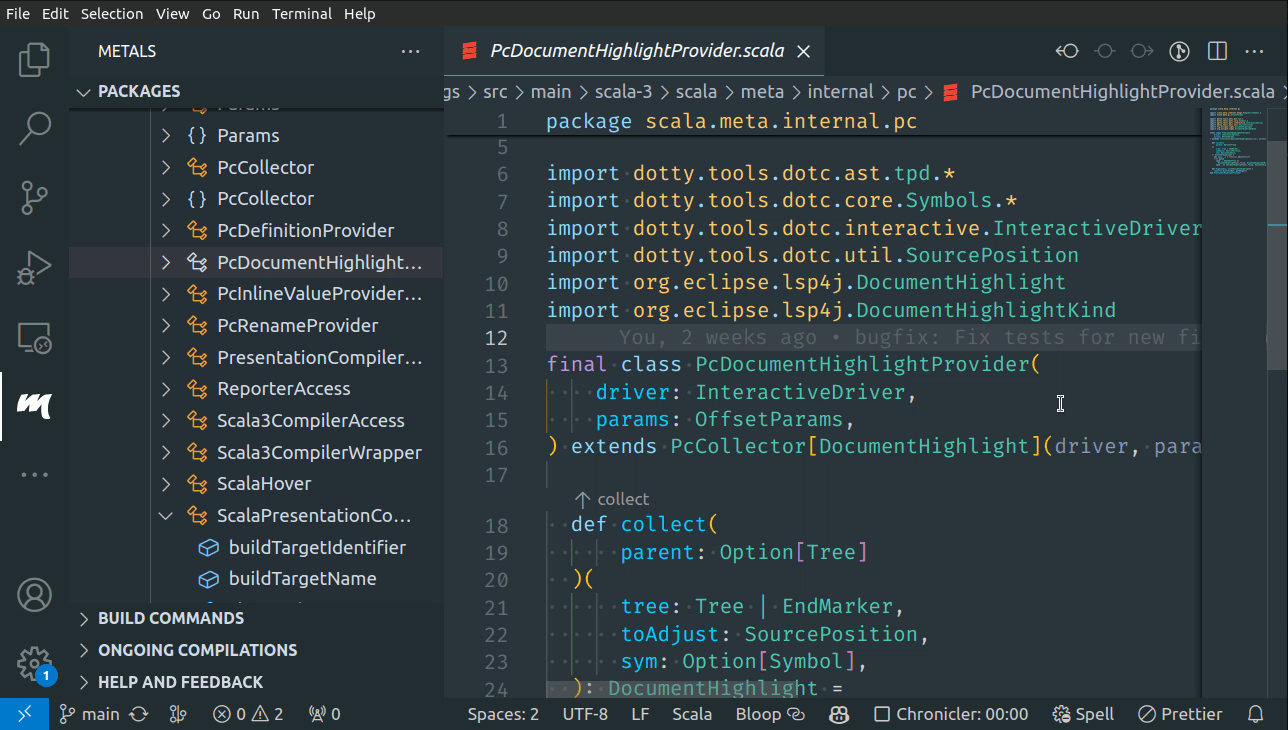This screenshot has height=730, width=1288.
Task: Click the Bloop build server status
Action: [x=770, y=714]
